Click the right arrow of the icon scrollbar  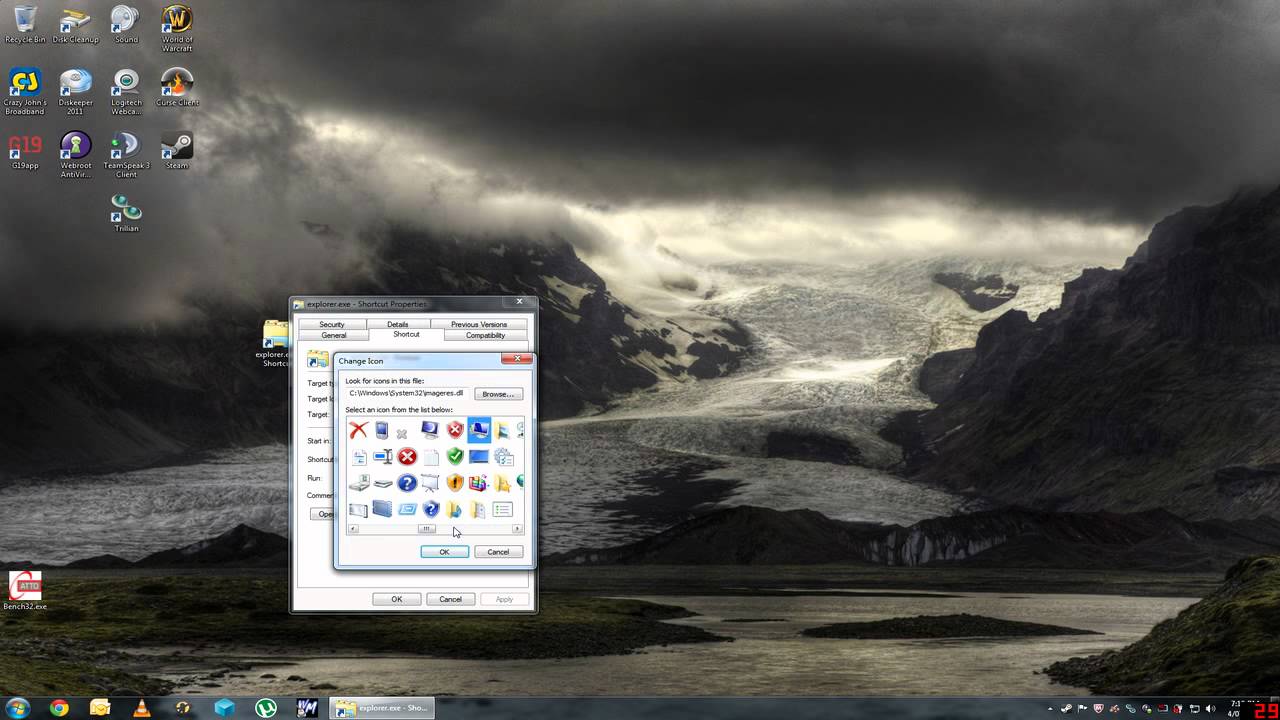[x=517, y=529]
